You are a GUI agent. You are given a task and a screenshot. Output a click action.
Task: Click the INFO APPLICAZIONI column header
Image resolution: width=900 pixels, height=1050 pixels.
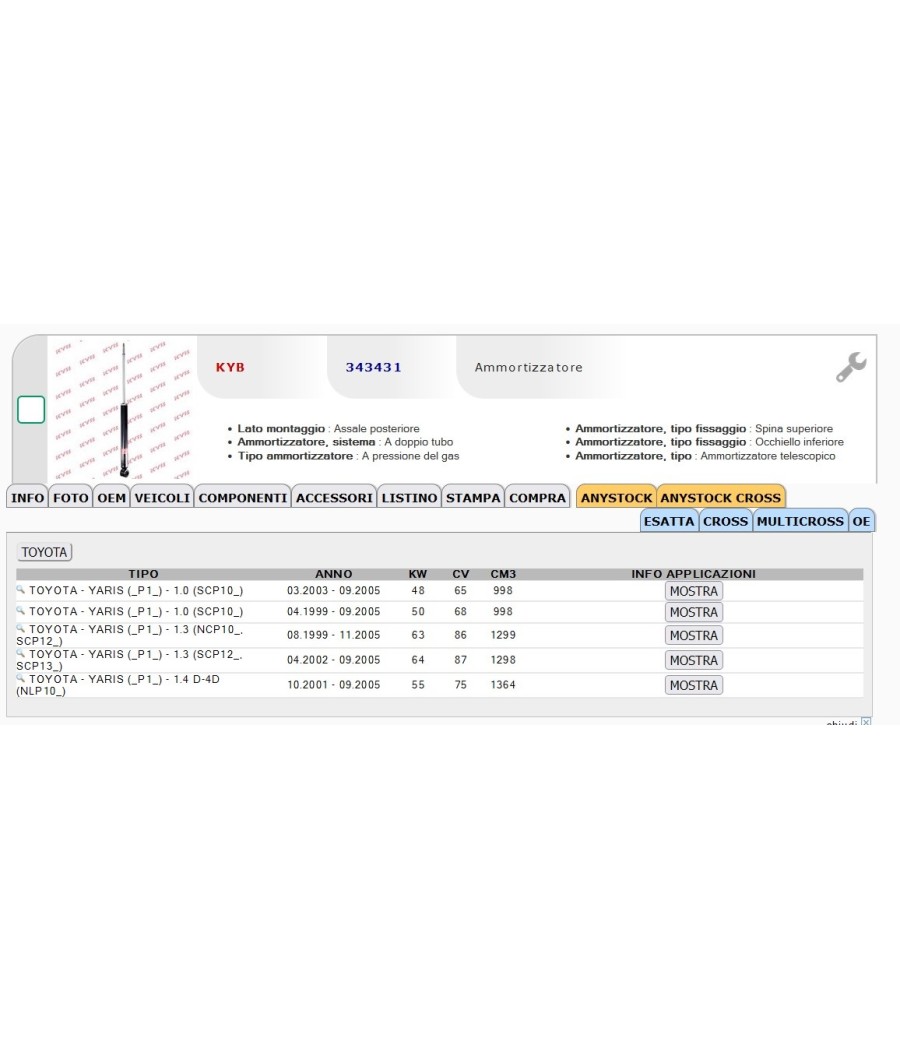click(693, 574)
